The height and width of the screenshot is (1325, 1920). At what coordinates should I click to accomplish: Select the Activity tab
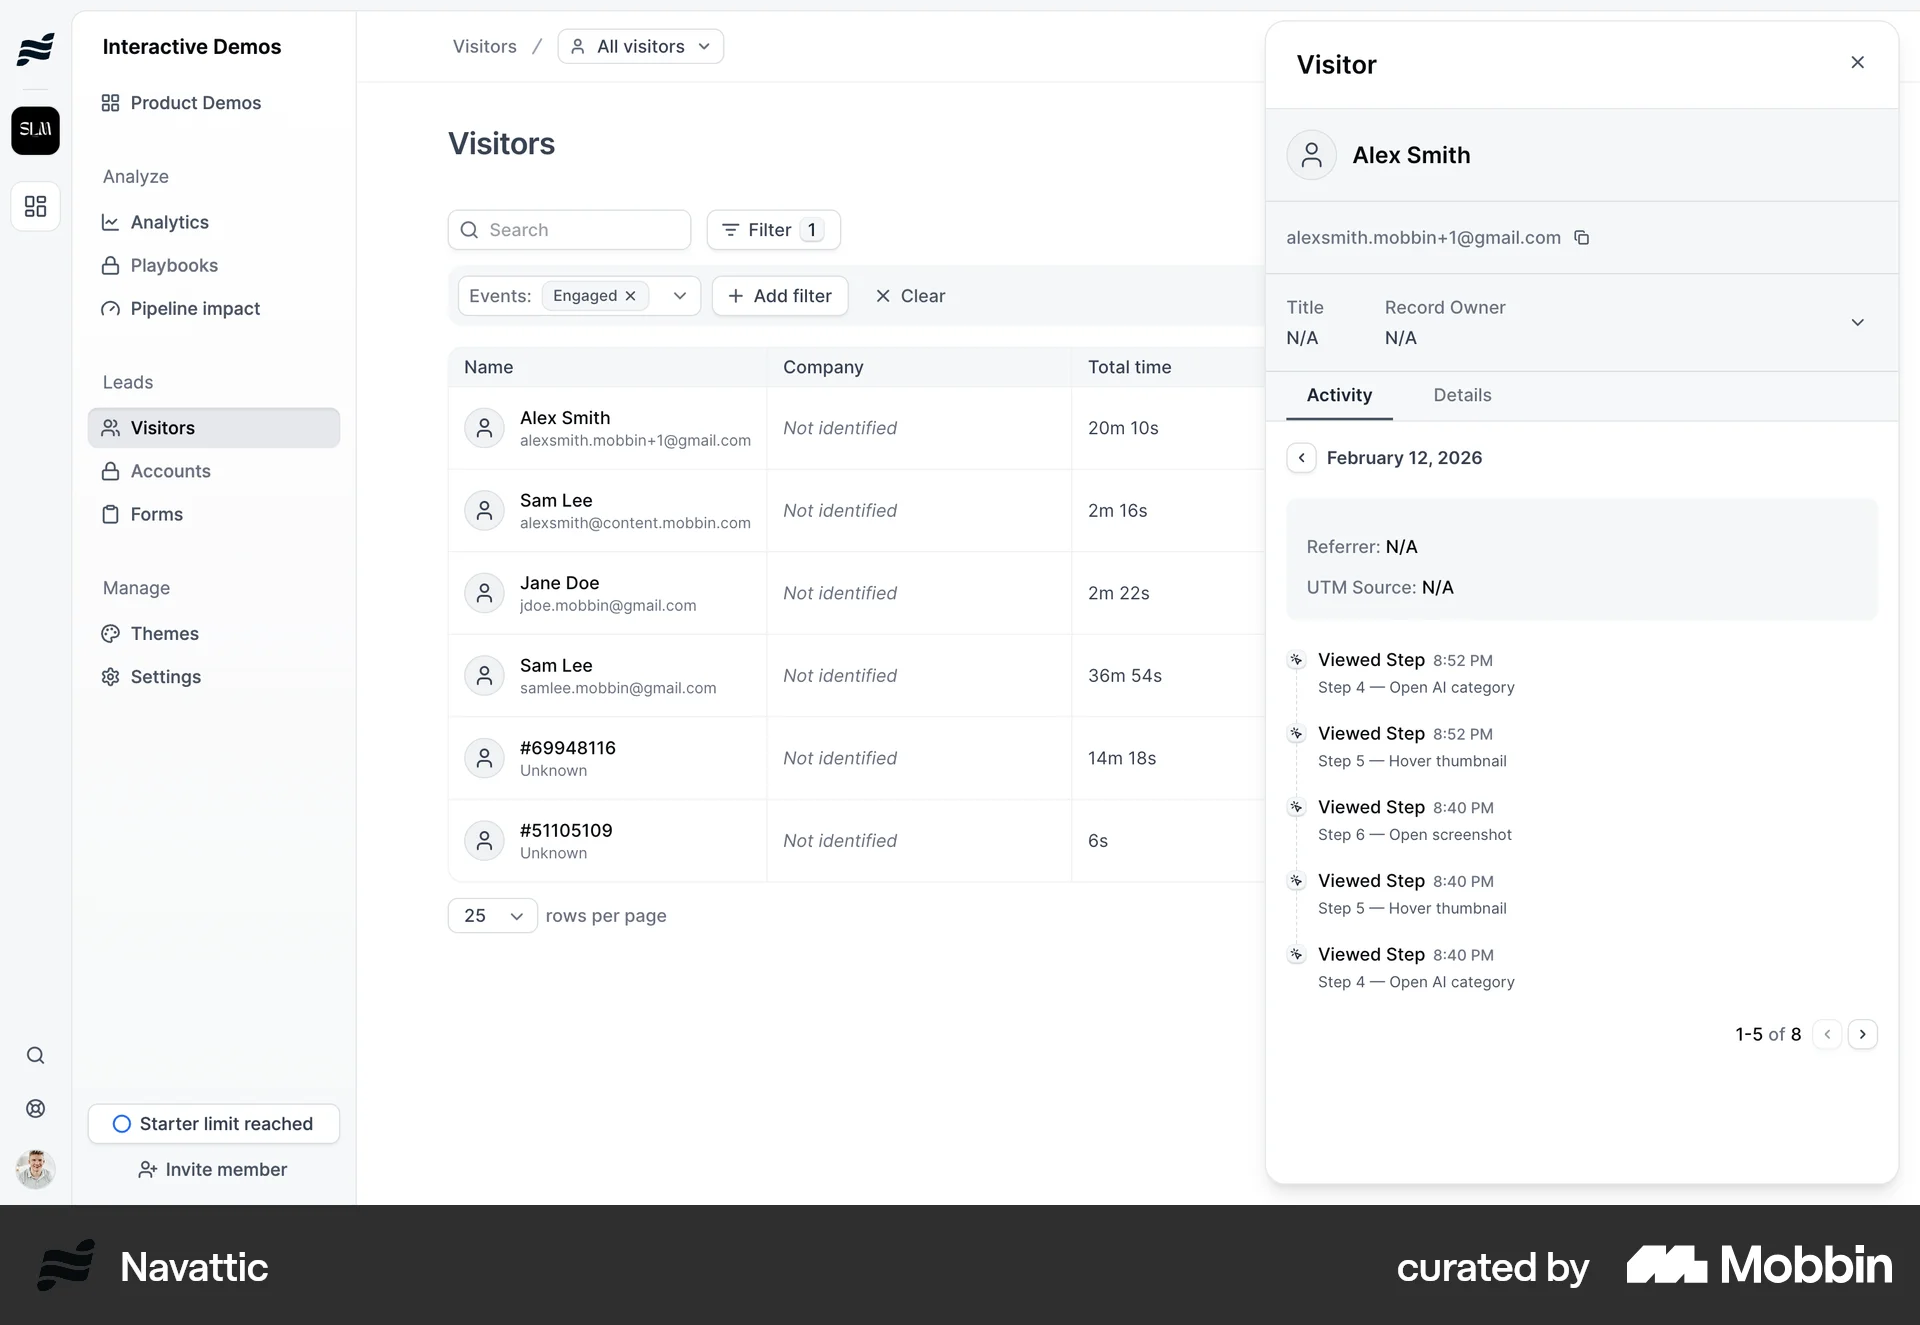[x=1339, y=395]
